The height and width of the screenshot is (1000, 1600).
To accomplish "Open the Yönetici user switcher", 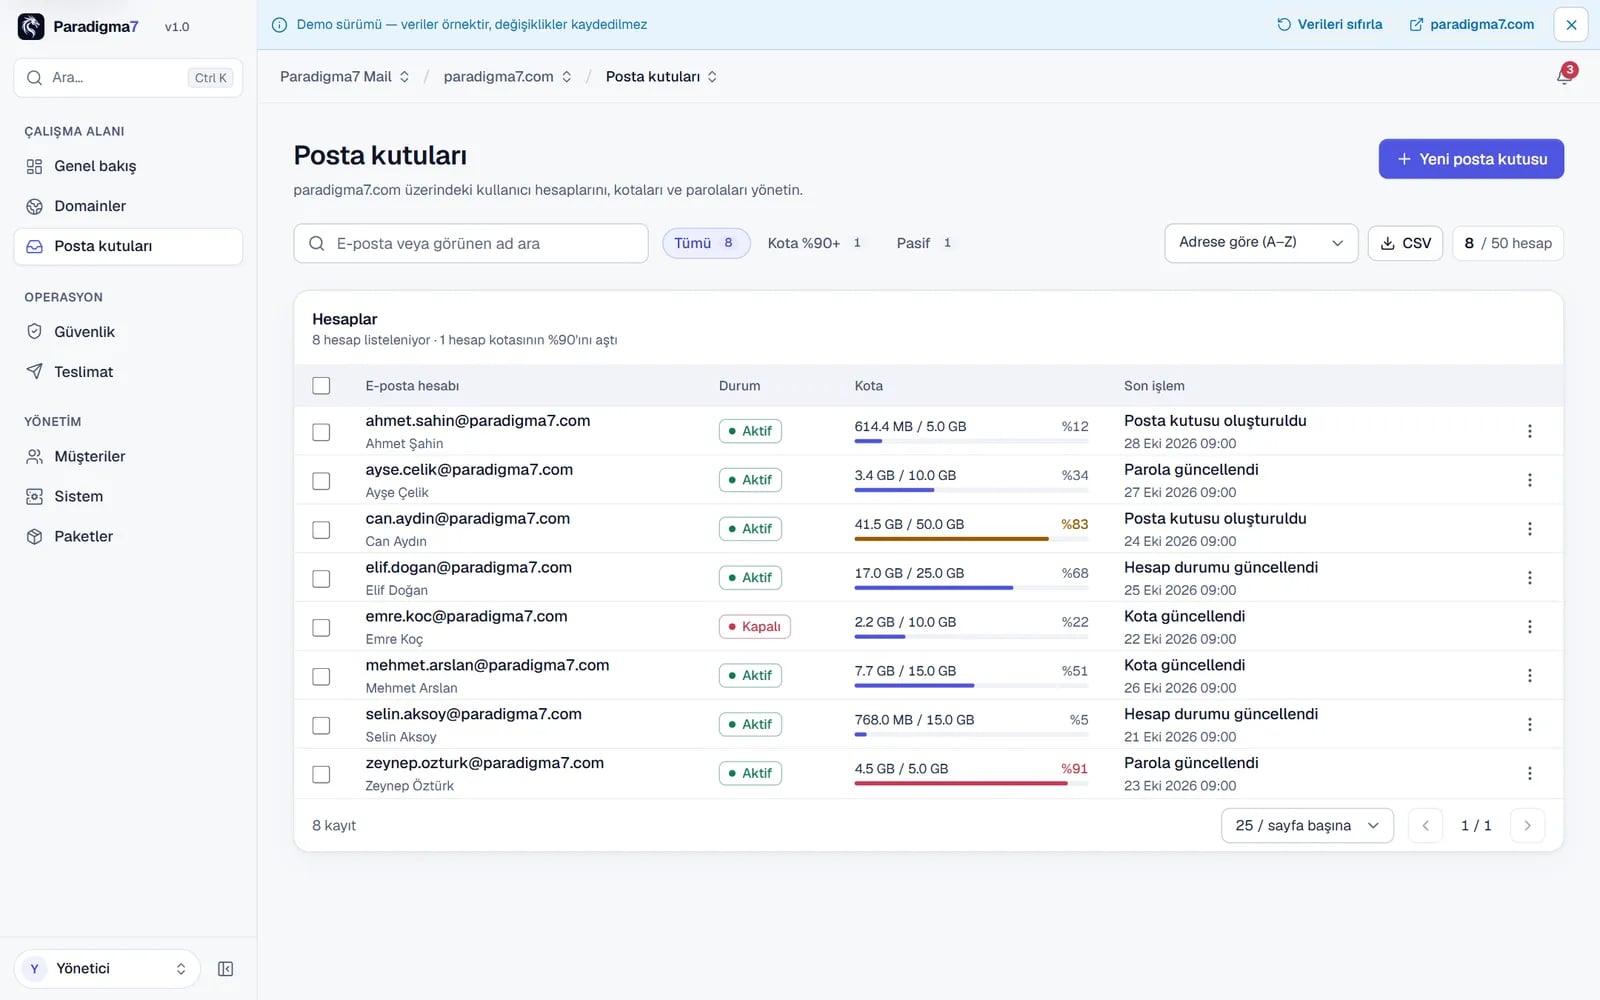I will click(107, 969).
